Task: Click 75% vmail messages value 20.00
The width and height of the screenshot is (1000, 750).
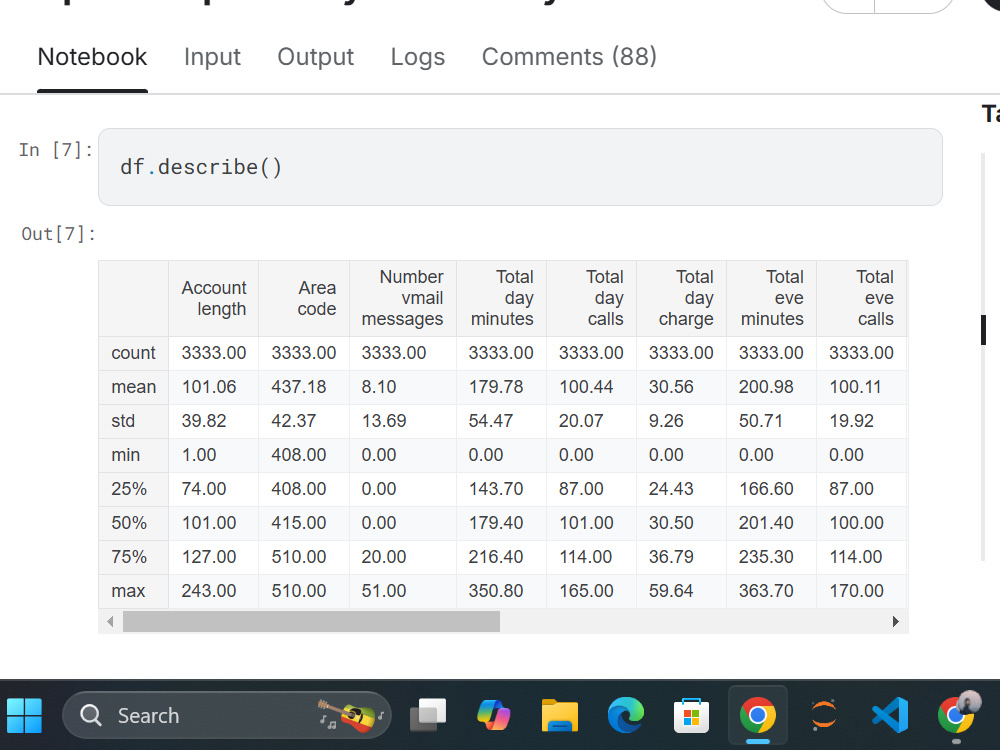Action: coord(384,557)
